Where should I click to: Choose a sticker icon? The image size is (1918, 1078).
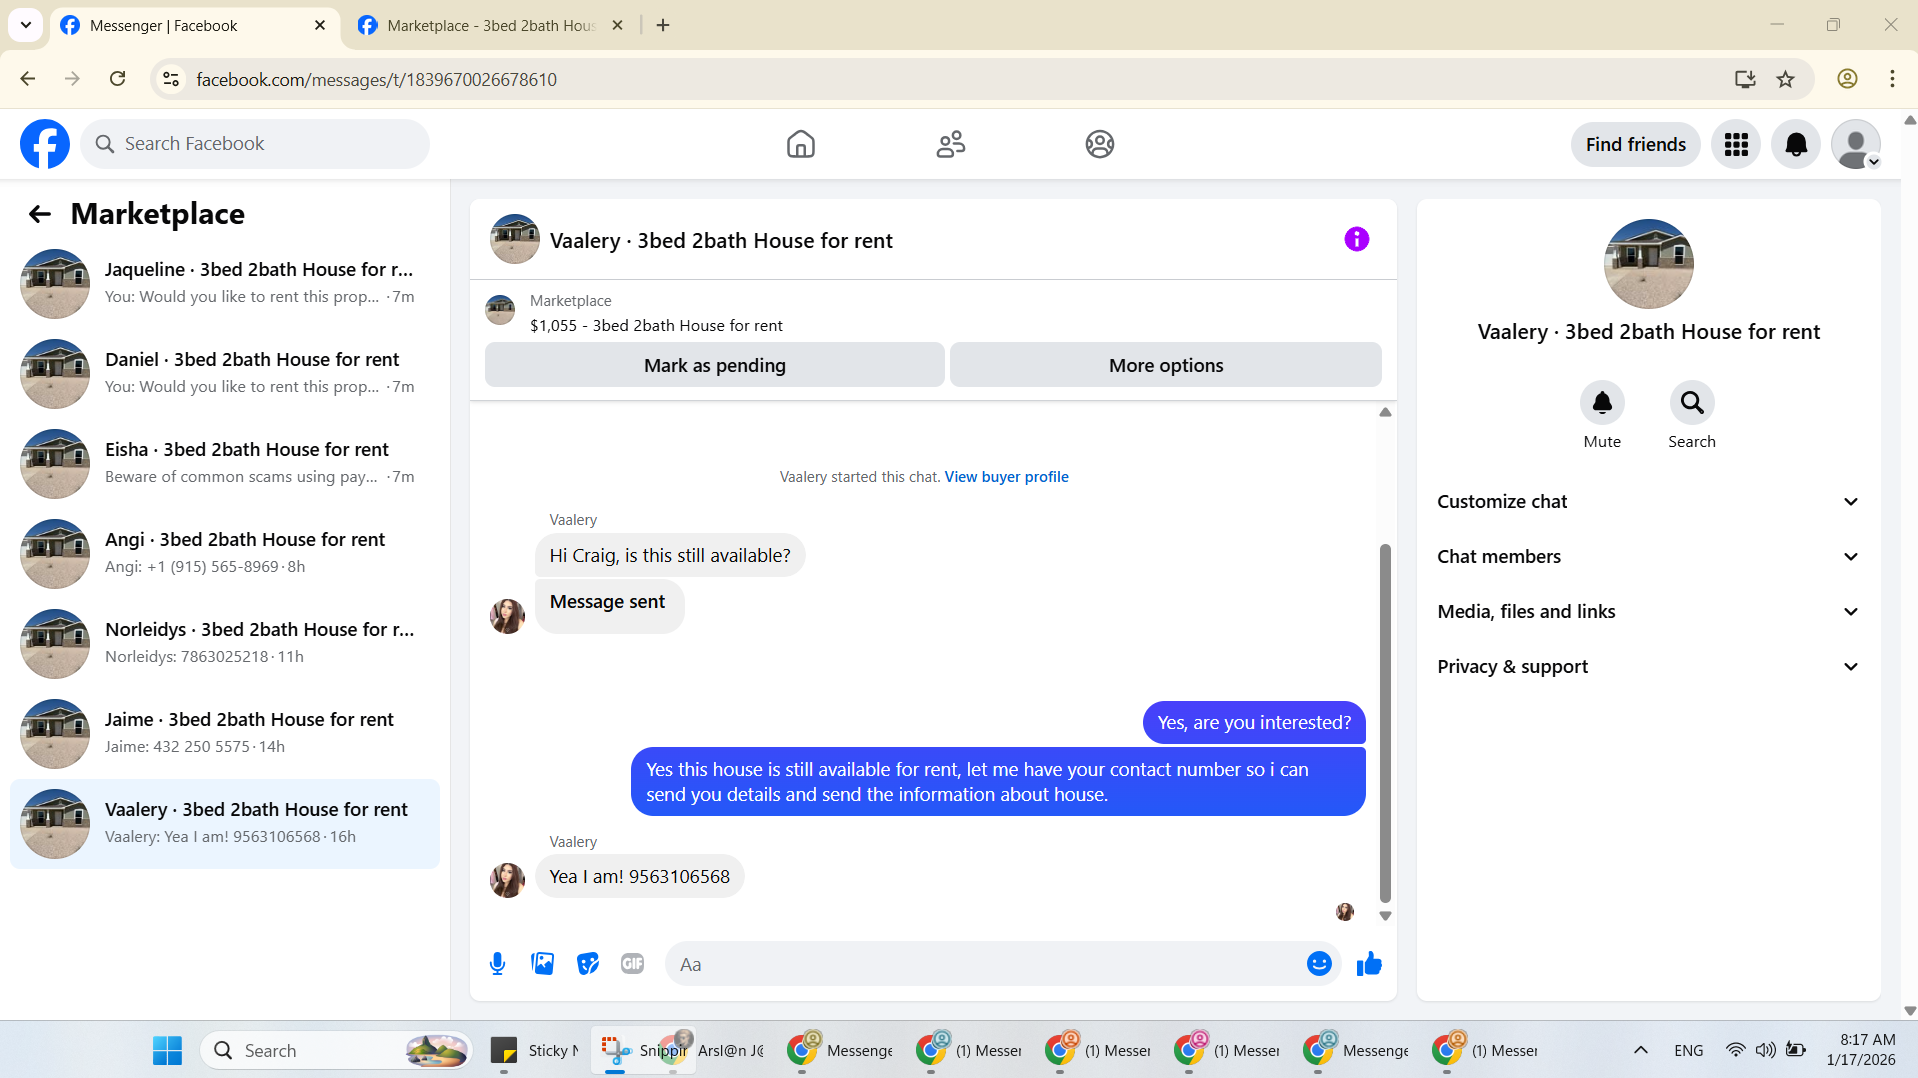(x=587, y=964)
